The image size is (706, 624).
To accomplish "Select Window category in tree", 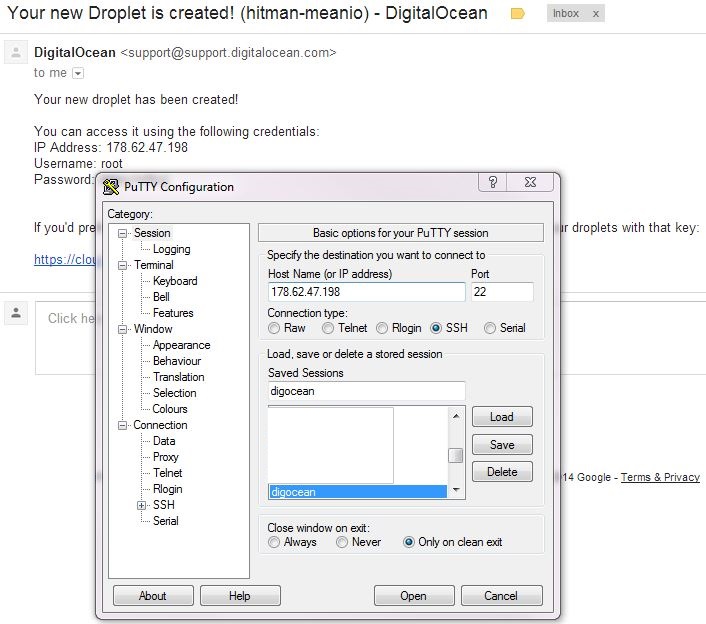I will [x=153, y=329].
